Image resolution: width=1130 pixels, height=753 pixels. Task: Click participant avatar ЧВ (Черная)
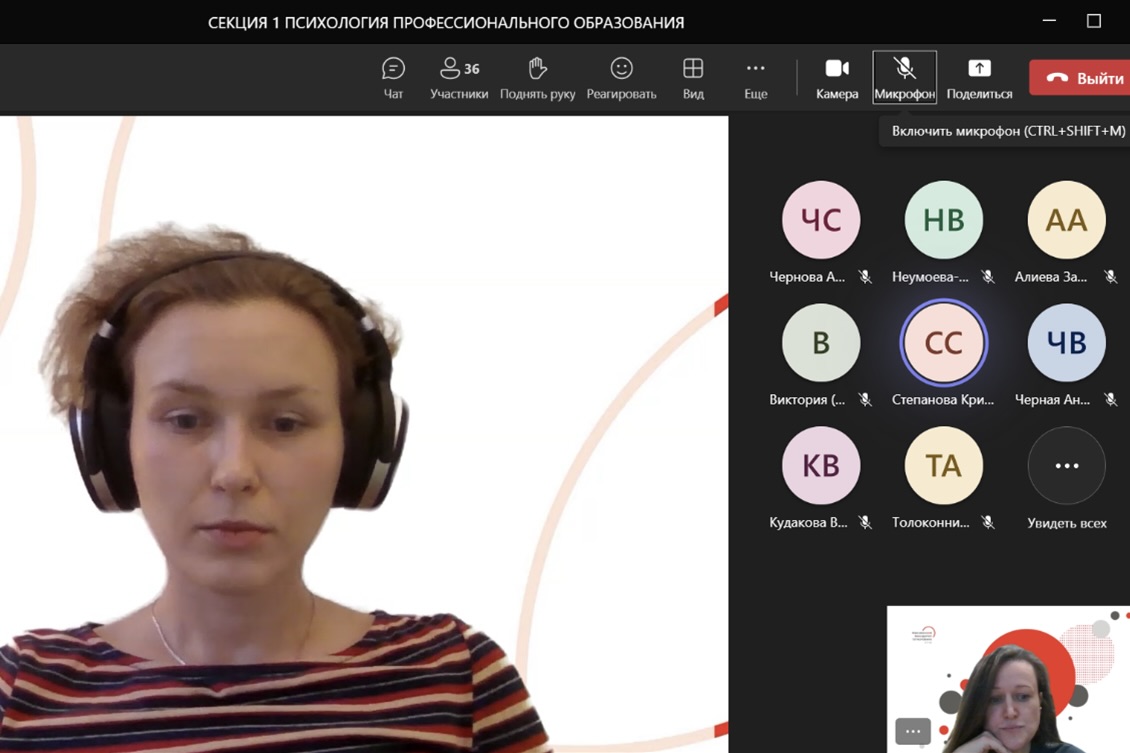point(1066,343)
